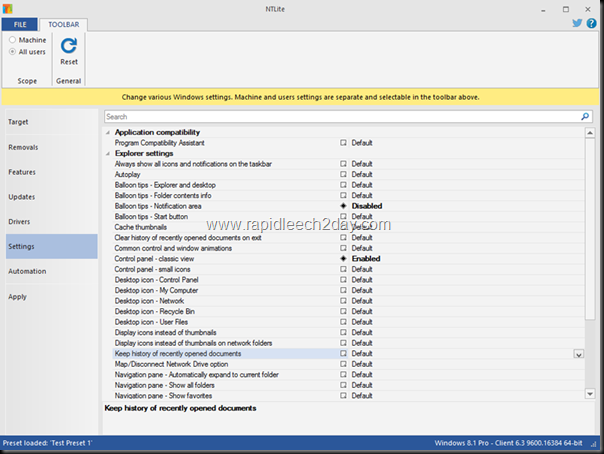
Task: Click state icon for Navigation pane Show favorites
Action: (x=343, y=395)
